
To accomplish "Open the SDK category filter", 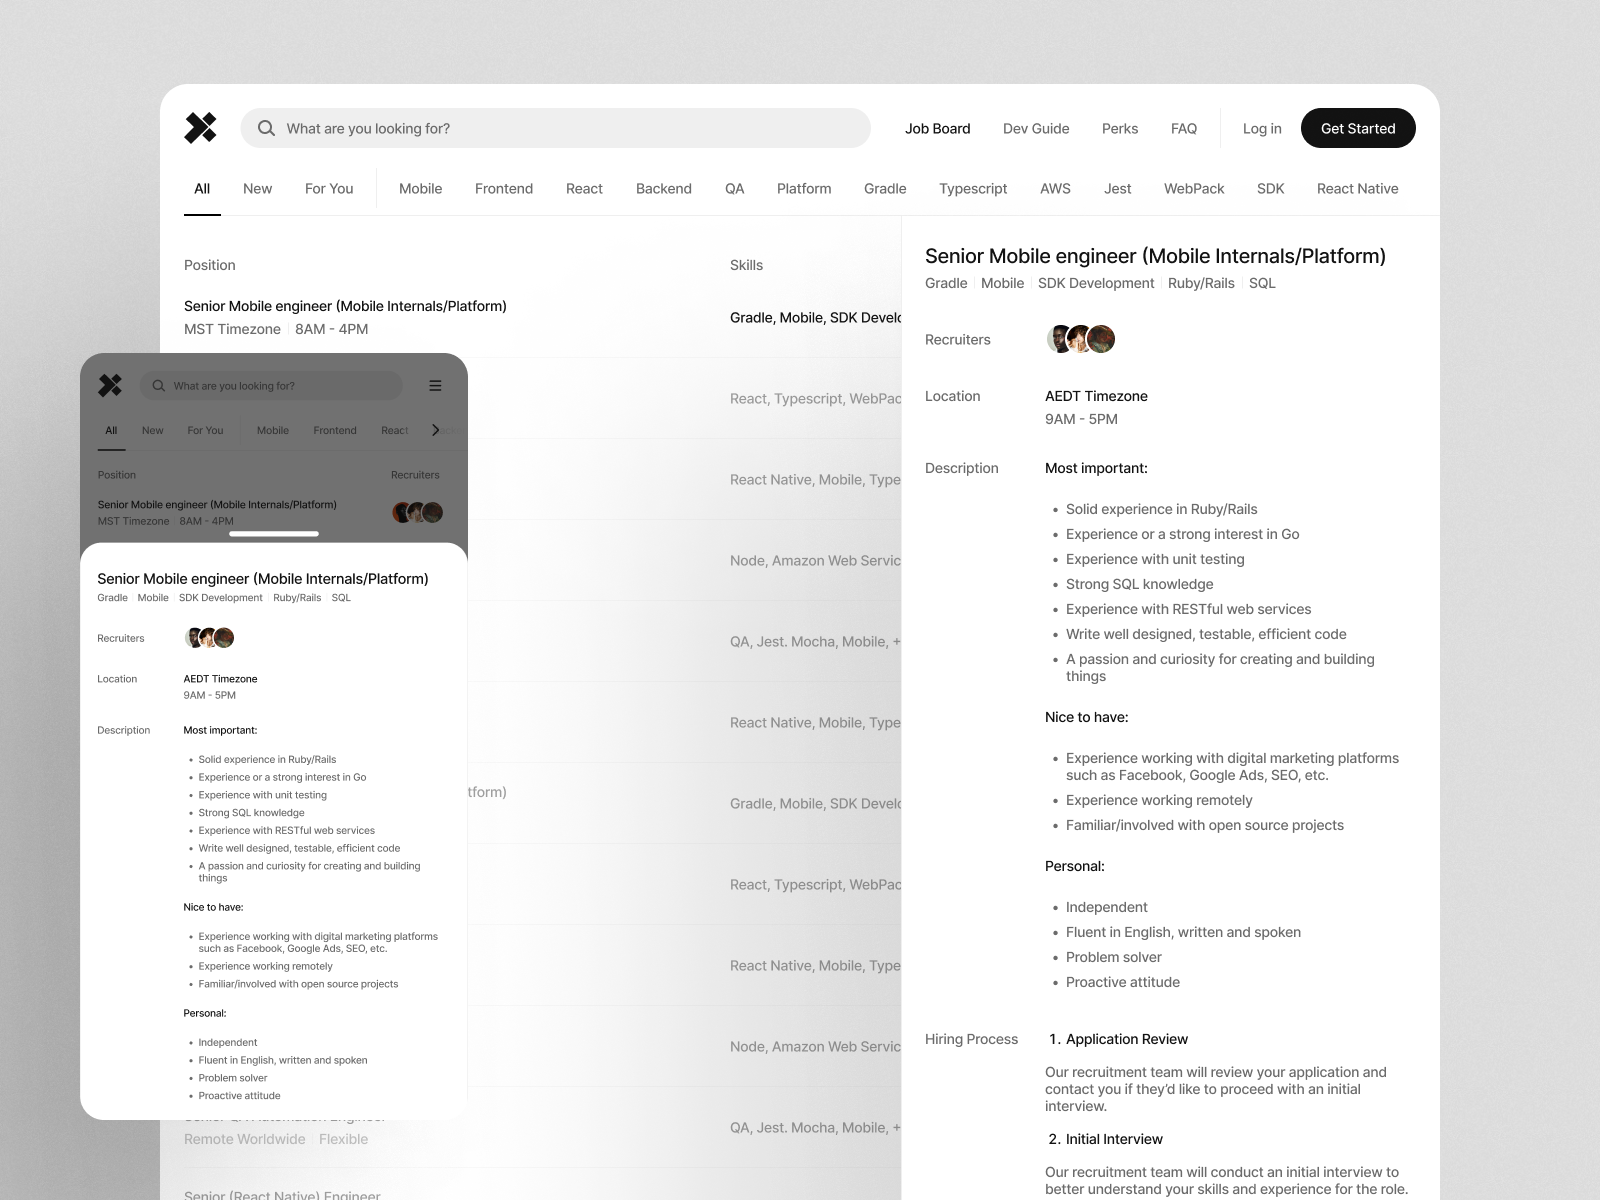I will point(1270,188).
